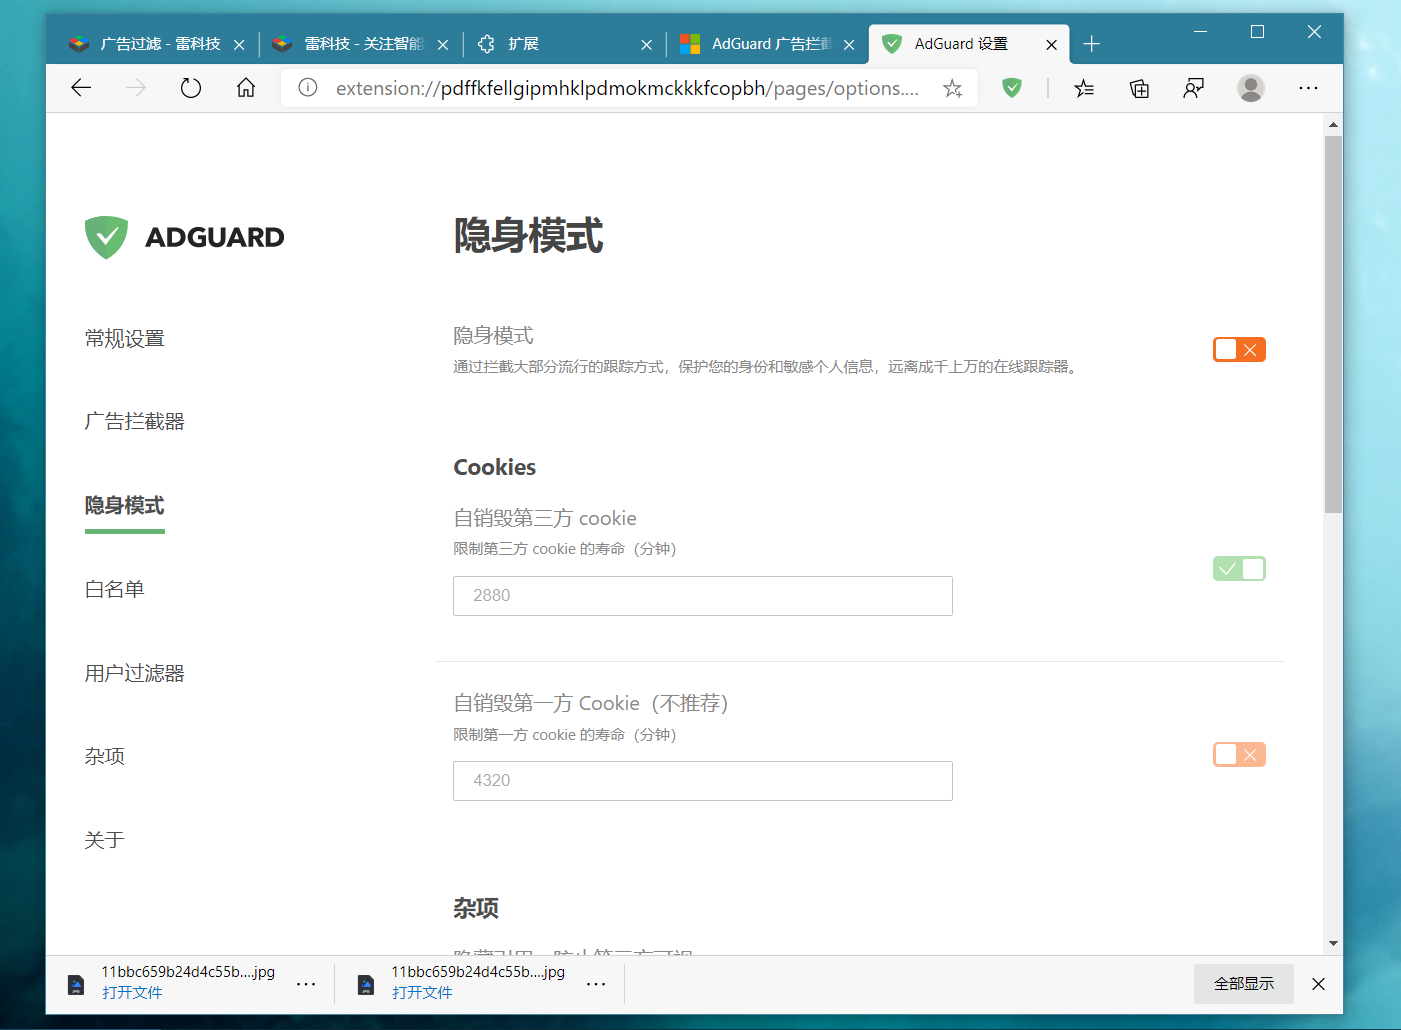
Task: Open browser Settings and more menu
Action: (x=1308, y=88)
